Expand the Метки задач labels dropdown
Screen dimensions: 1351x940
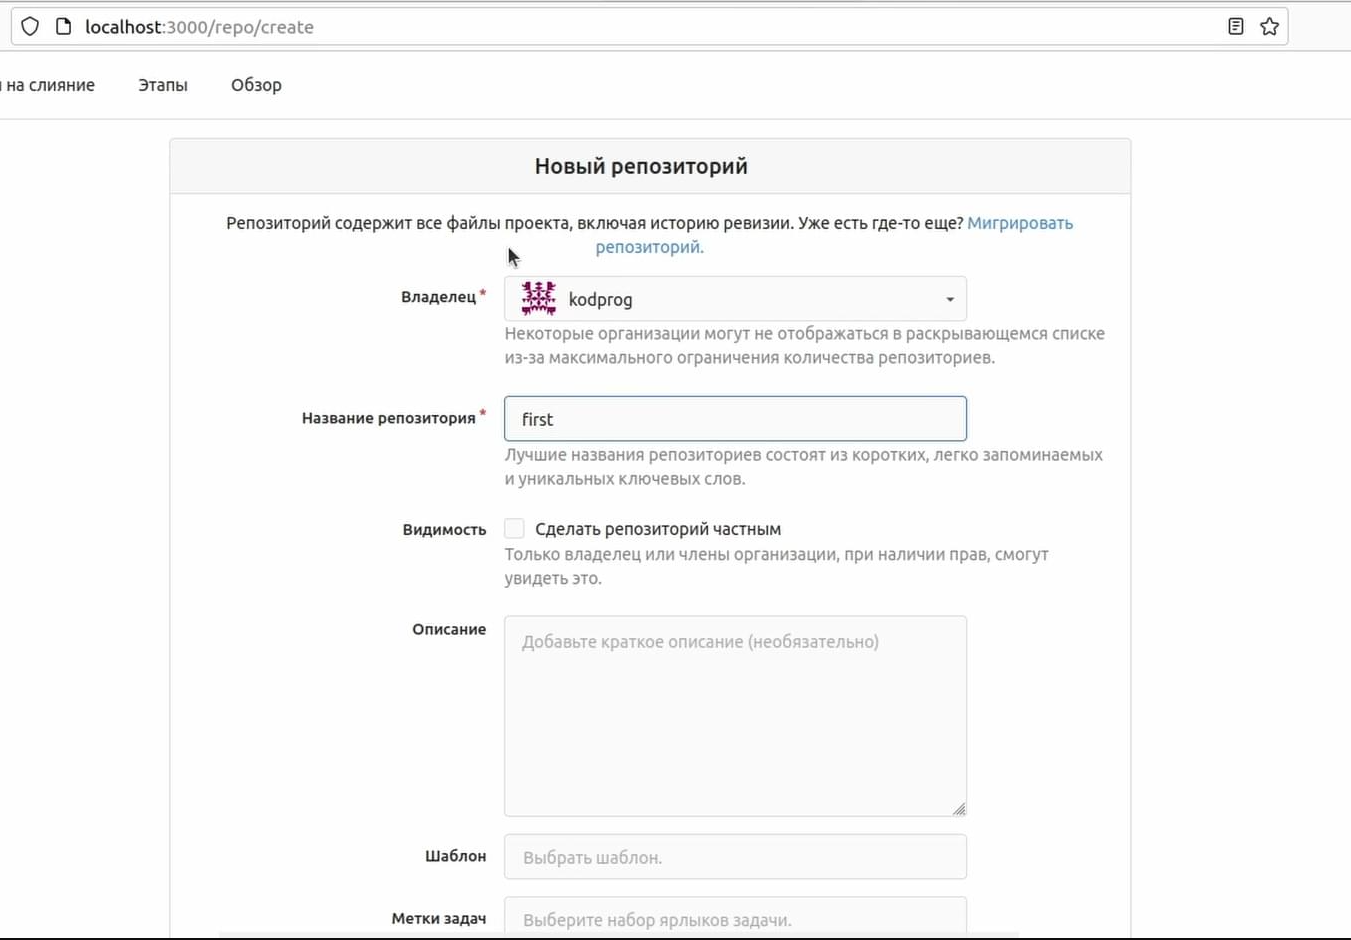coord(735,918)
